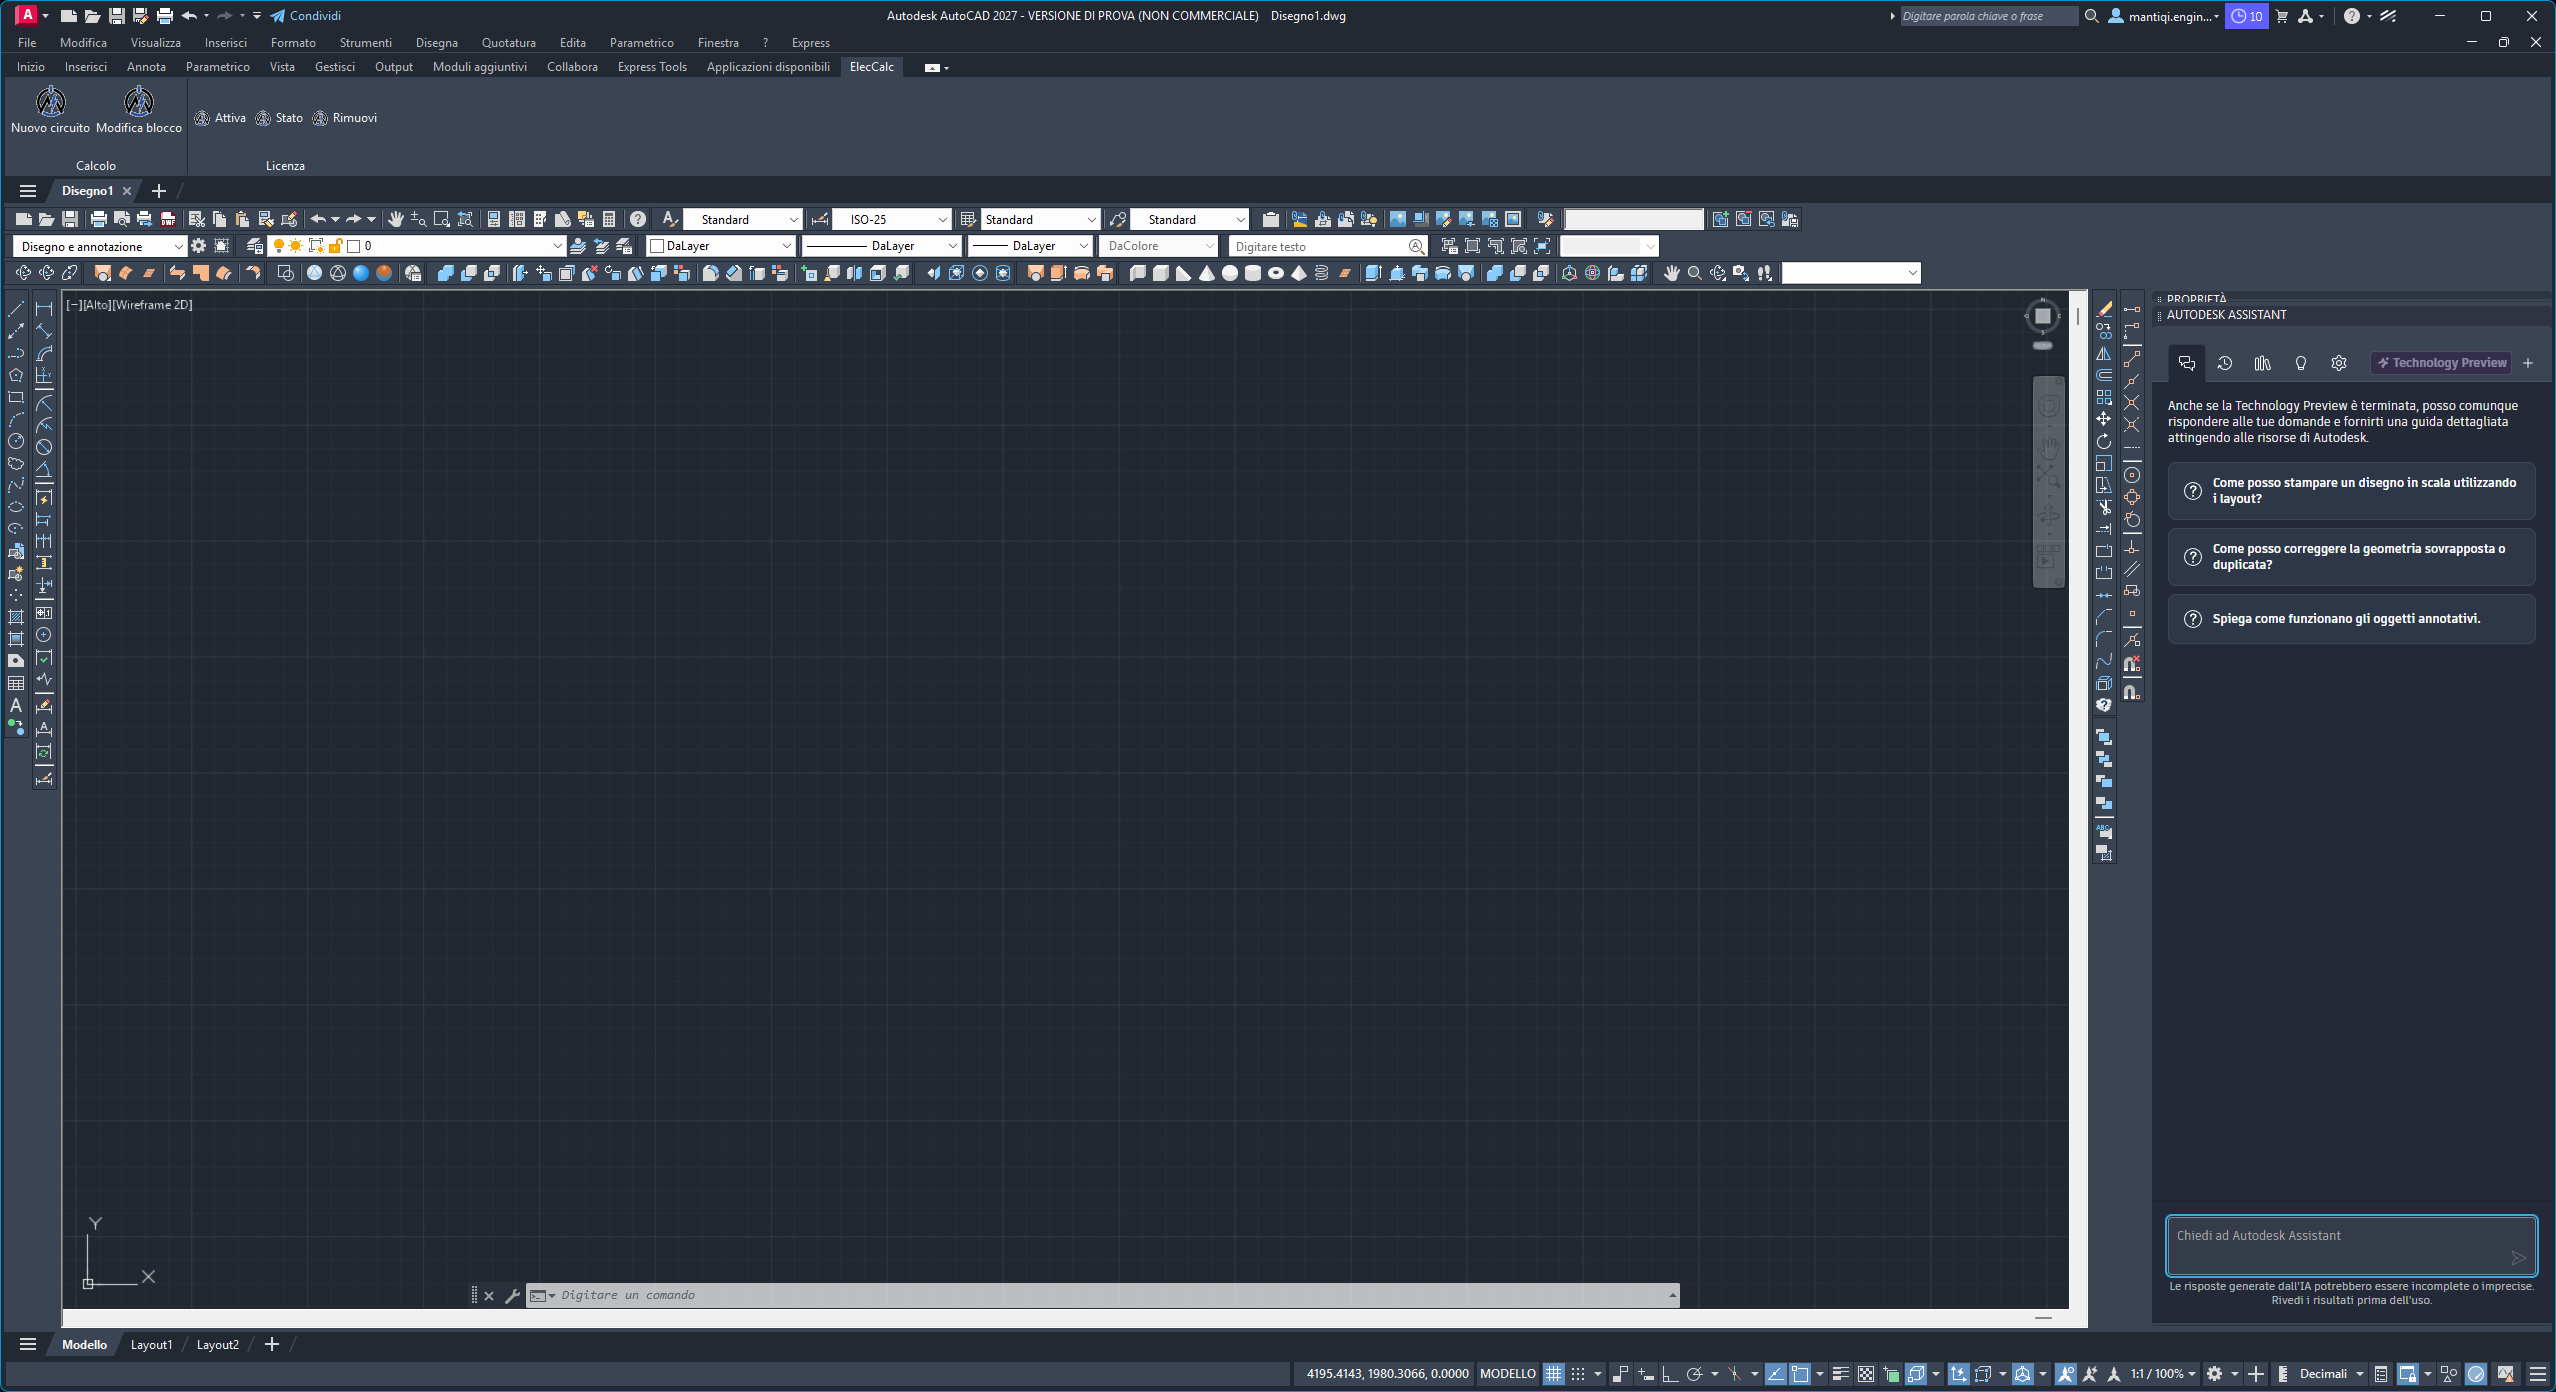Click the ViewCube top face
This screenshot has width=2556, height=1392.
pyautogui.click(x=2043, y=316)
